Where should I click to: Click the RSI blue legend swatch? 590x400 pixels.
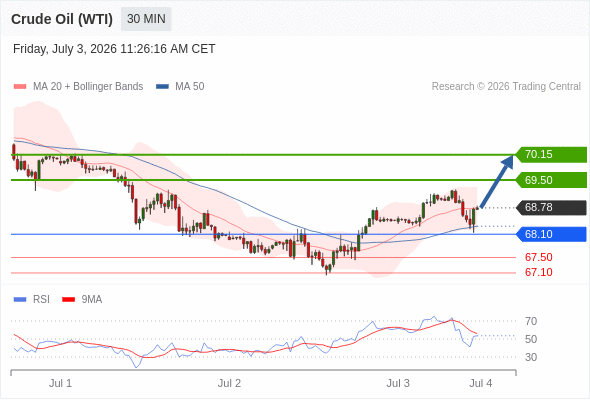(20, 300)
